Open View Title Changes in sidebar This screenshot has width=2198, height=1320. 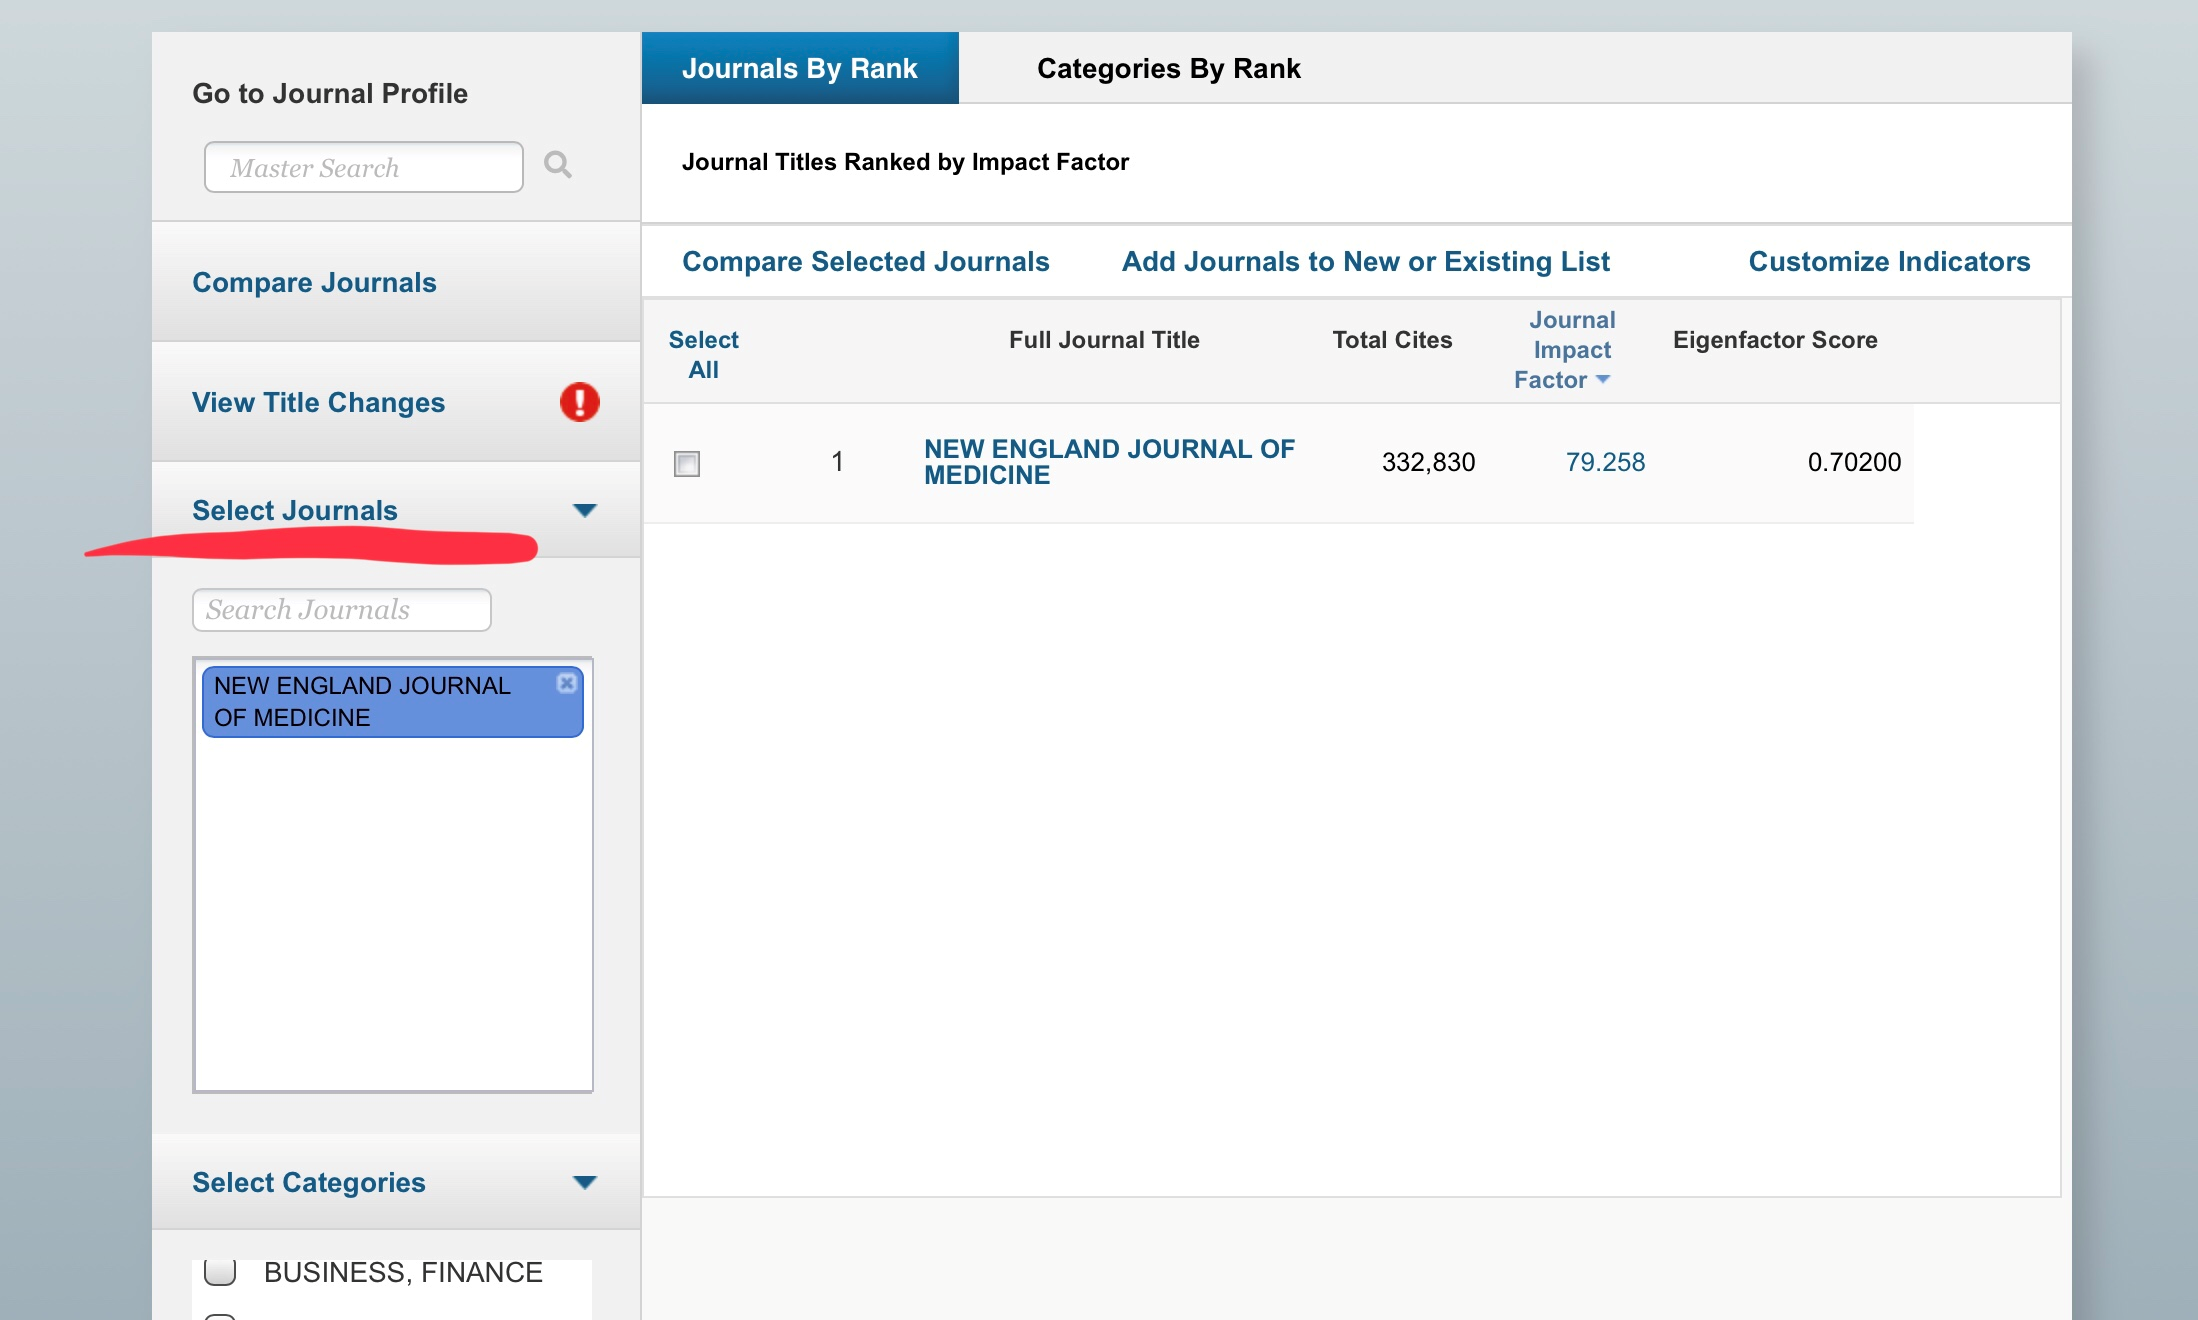tap(318, 402)
